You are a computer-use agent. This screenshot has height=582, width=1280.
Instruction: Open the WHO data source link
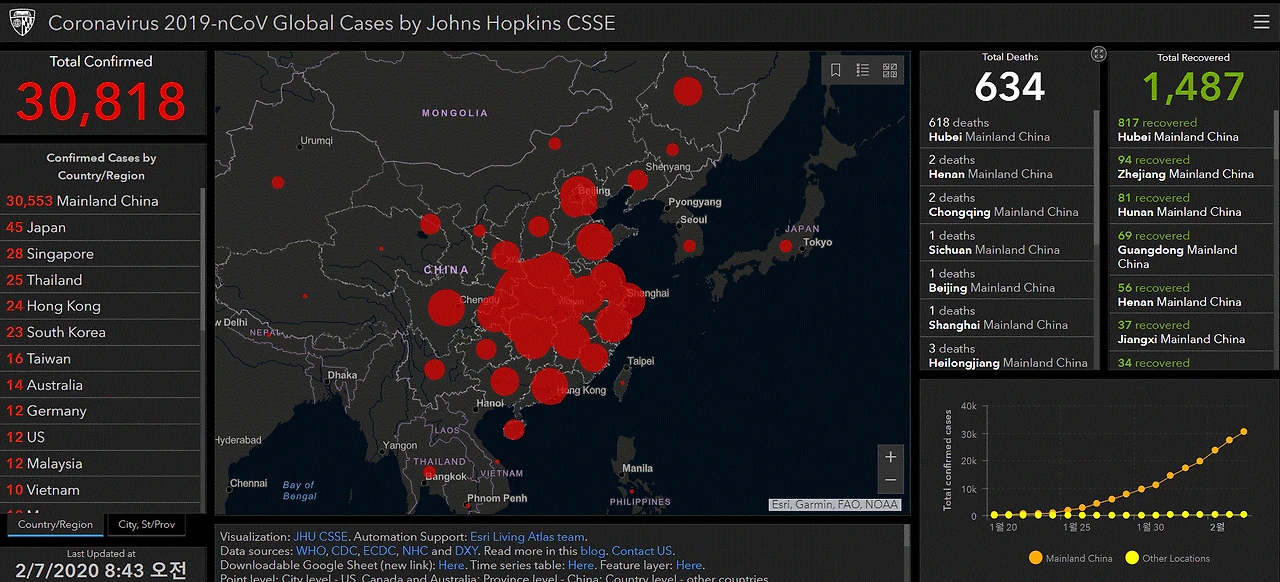309,551
